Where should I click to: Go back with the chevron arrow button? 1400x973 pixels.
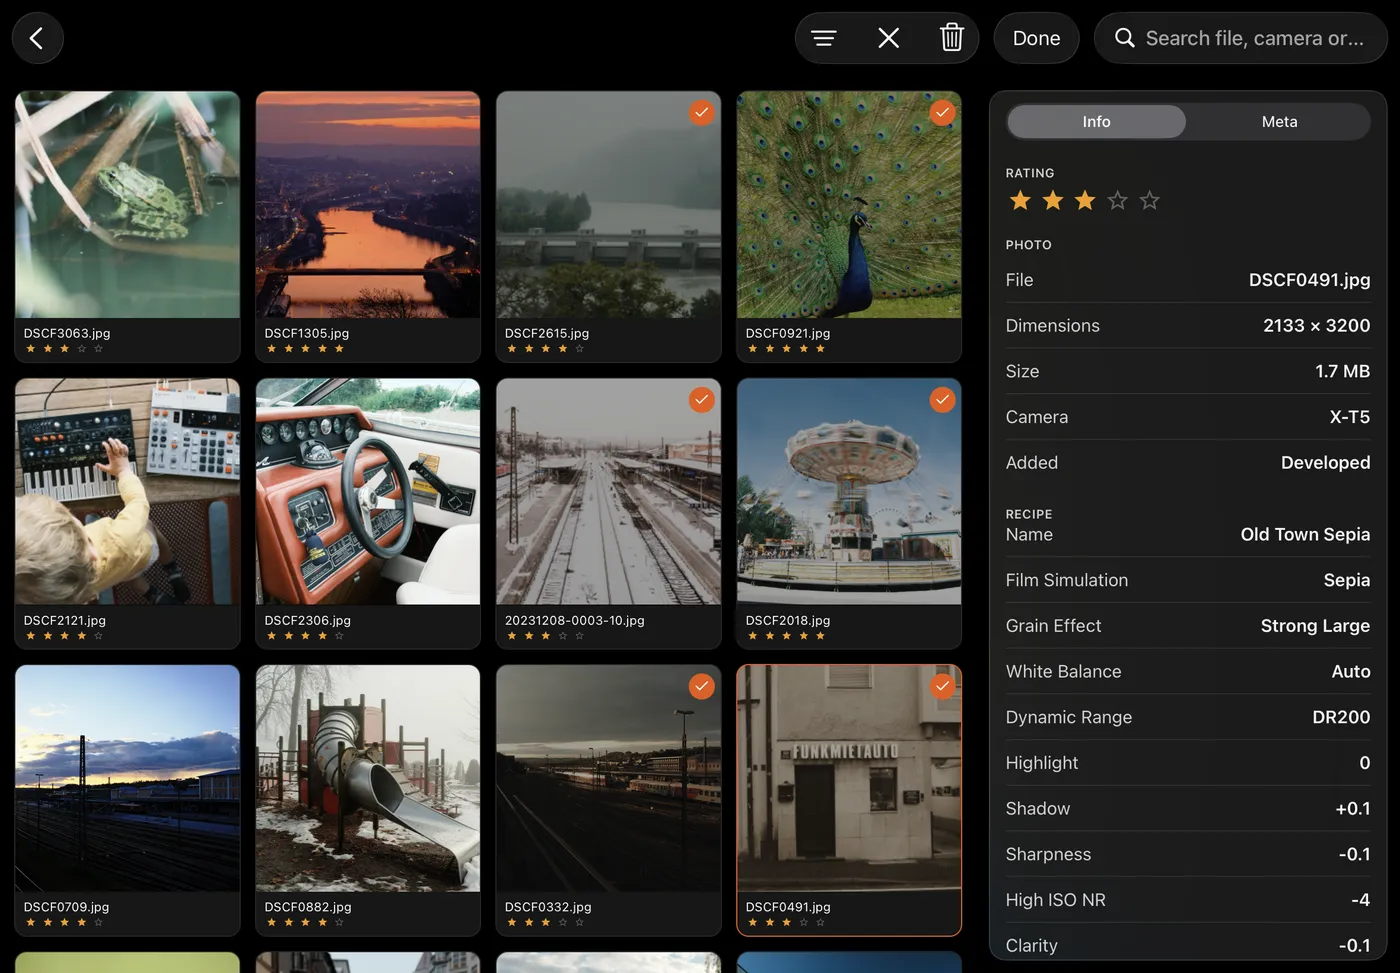(x=37, y=38)
